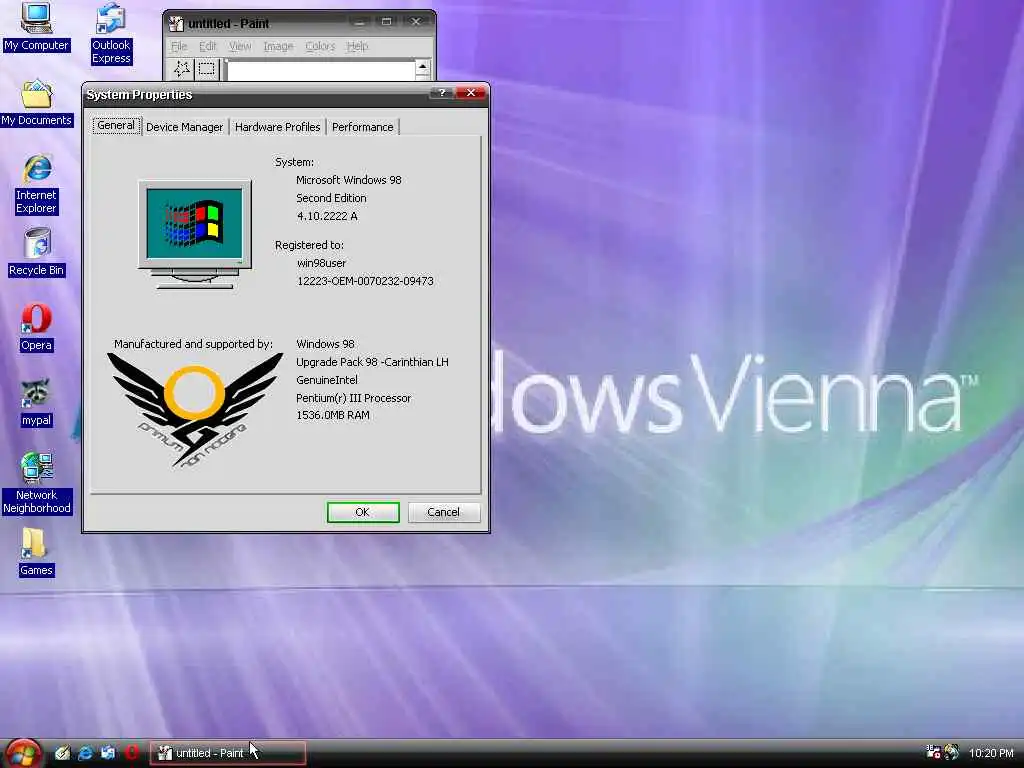Image resolution: width=1024 pixels, height=768 pixels.
Task: Click the System Properties help question button
Action: (442, 93)
